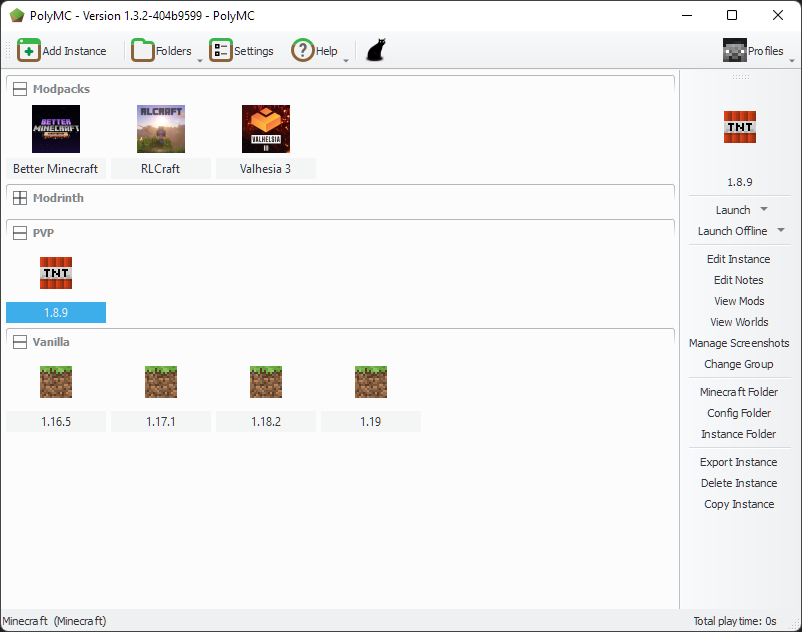
Task: Click the selected 1.8.9 instance label
Action: tap(55, 312)
